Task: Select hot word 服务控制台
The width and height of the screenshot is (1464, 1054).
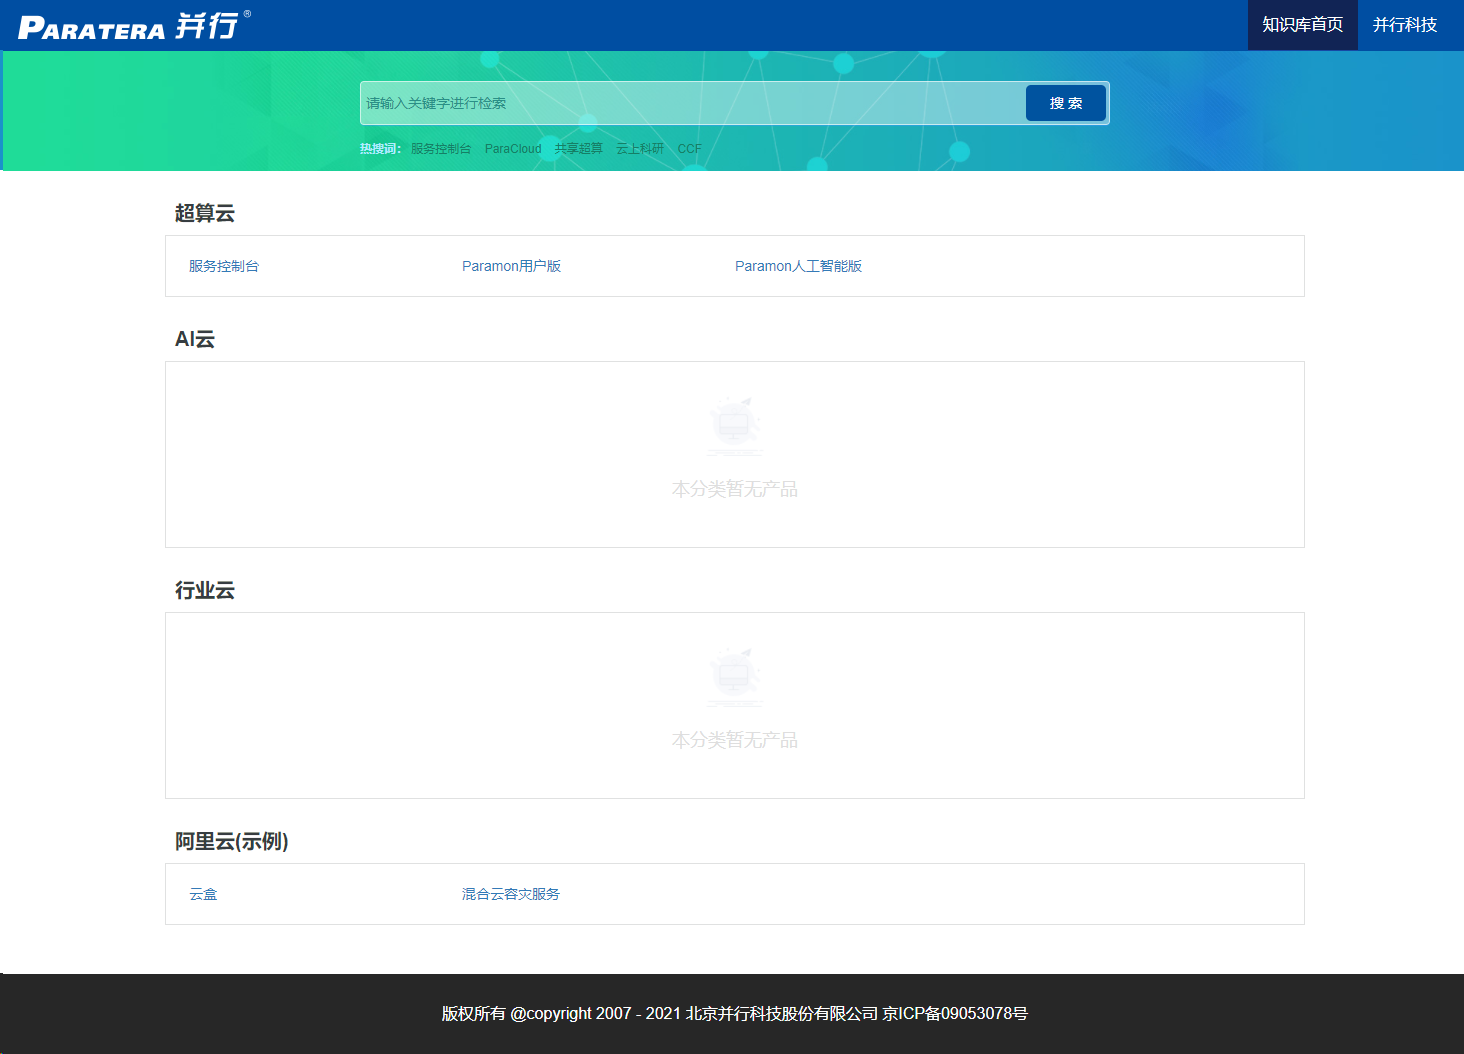Action: [441, 149]
